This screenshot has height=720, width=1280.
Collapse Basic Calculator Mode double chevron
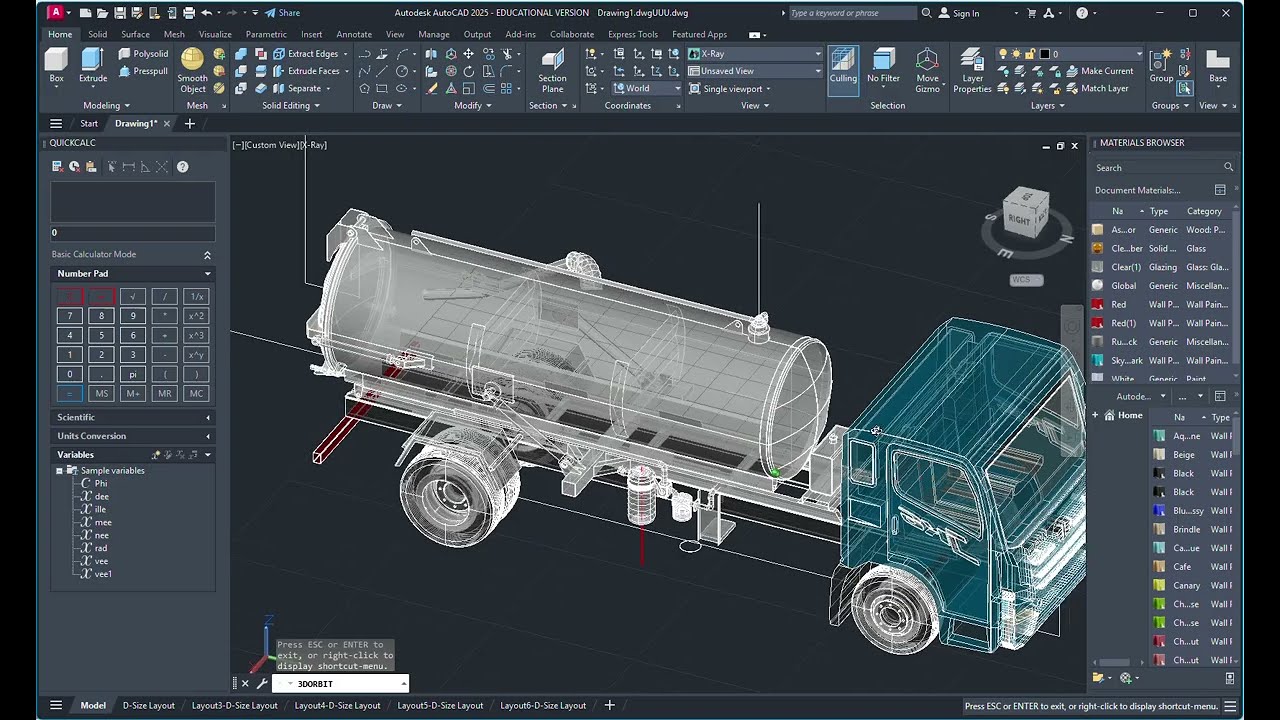207,255
